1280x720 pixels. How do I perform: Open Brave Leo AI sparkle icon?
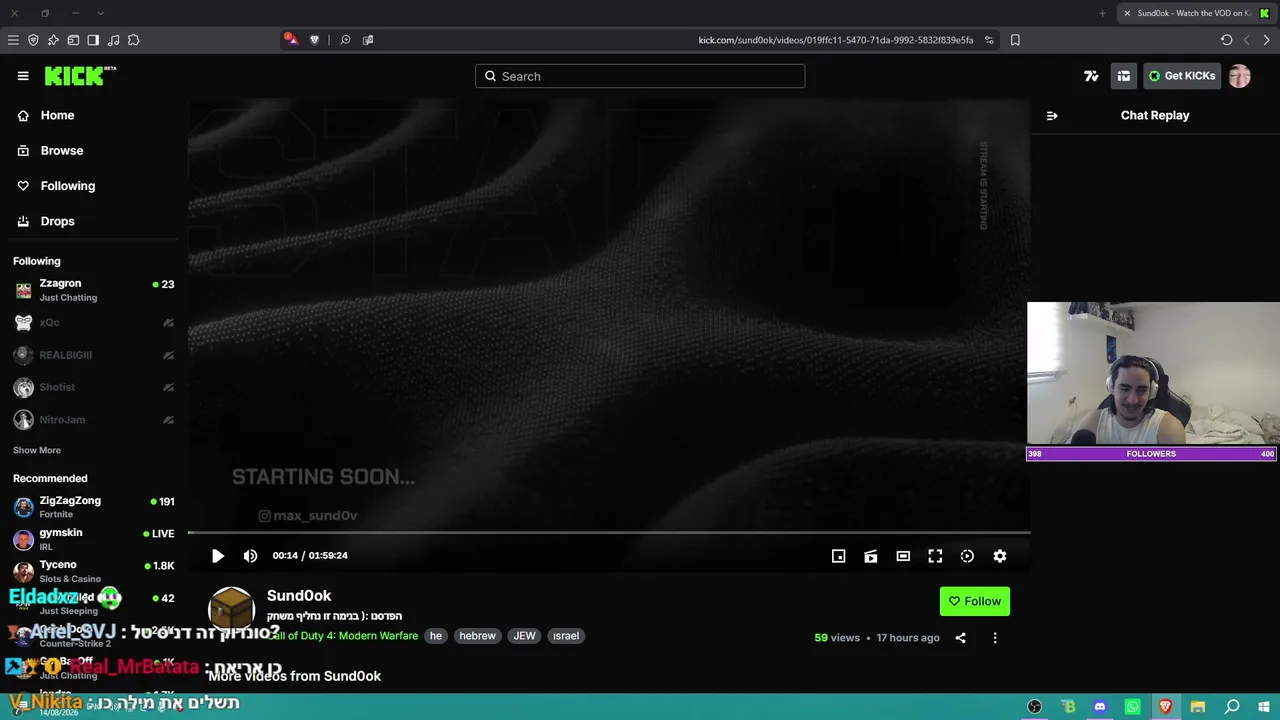(x=53, y=40)
